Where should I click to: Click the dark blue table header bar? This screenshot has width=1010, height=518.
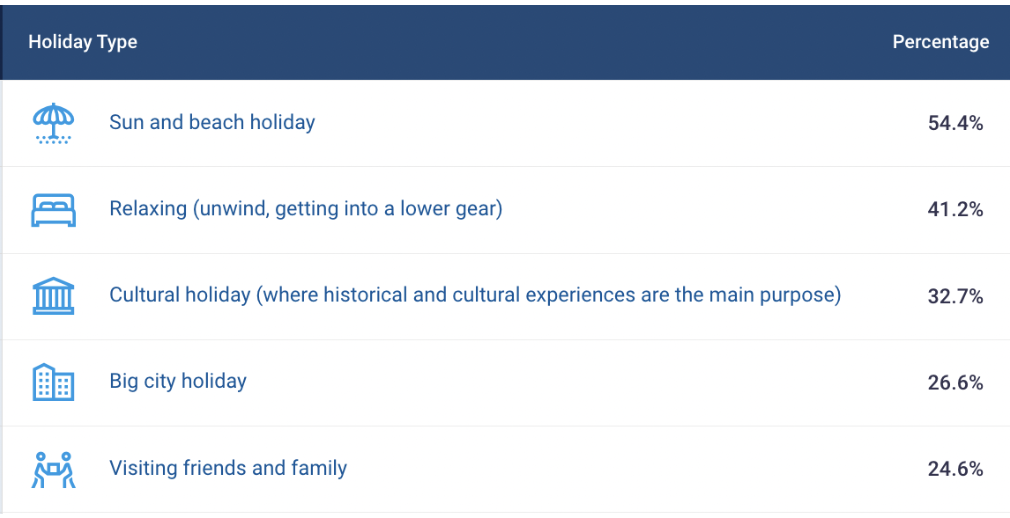click(x=505, y=43)
